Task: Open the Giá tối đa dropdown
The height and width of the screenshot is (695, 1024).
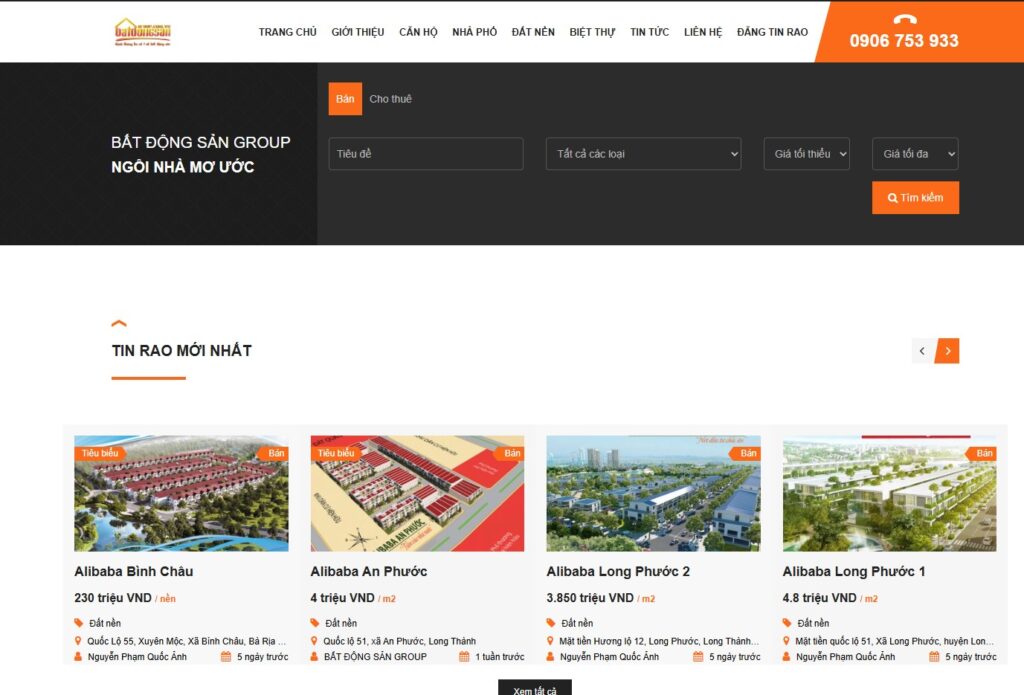Action: click(x=915, y=153)
